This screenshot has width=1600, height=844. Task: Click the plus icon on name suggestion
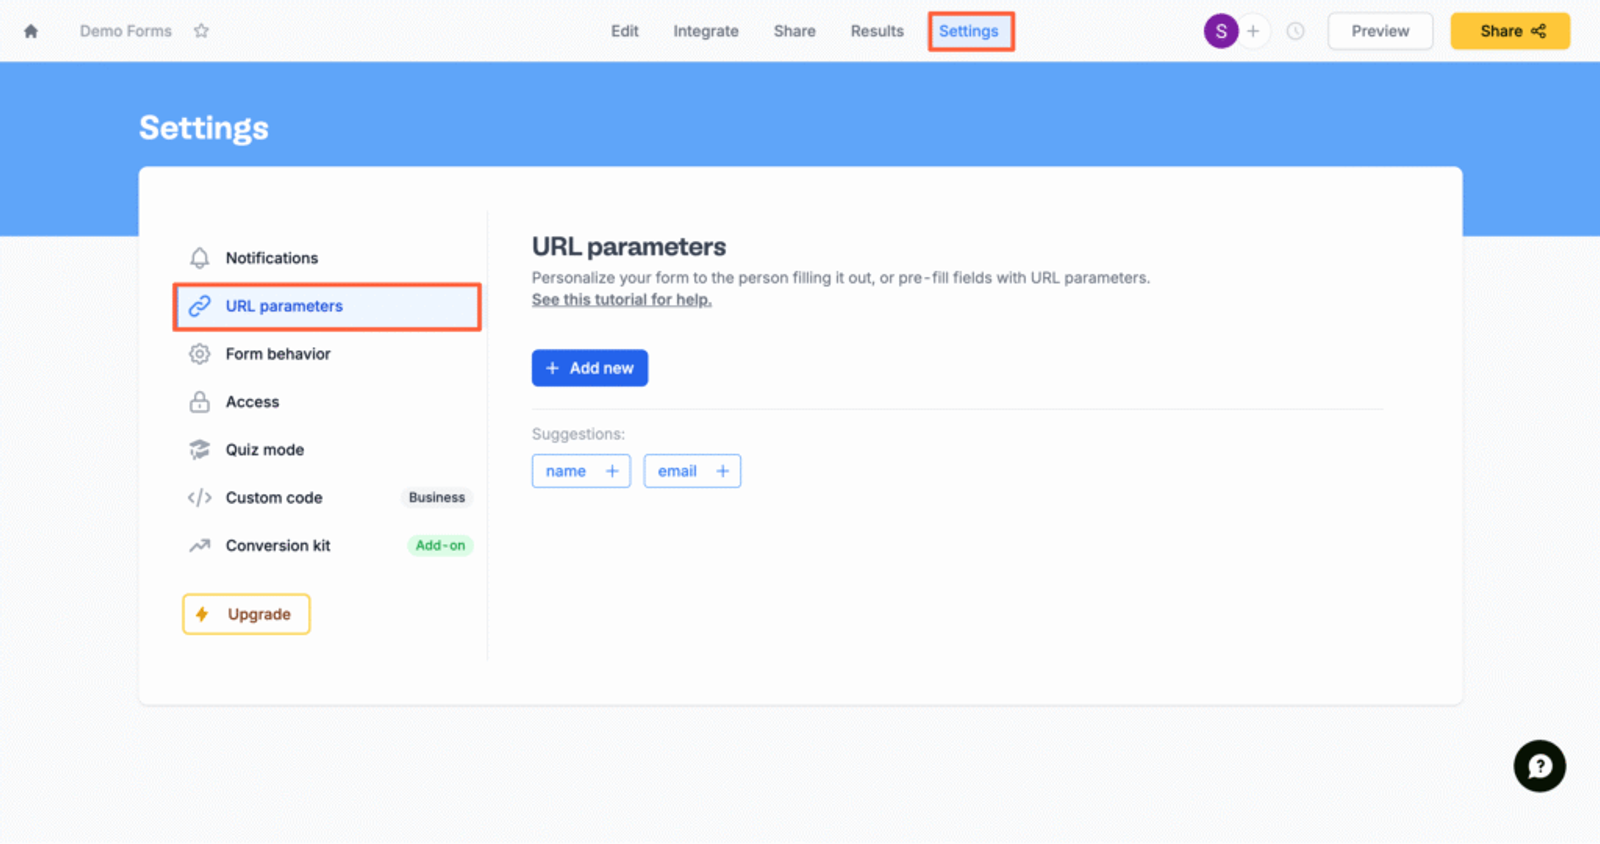click(x=612, y=471)
